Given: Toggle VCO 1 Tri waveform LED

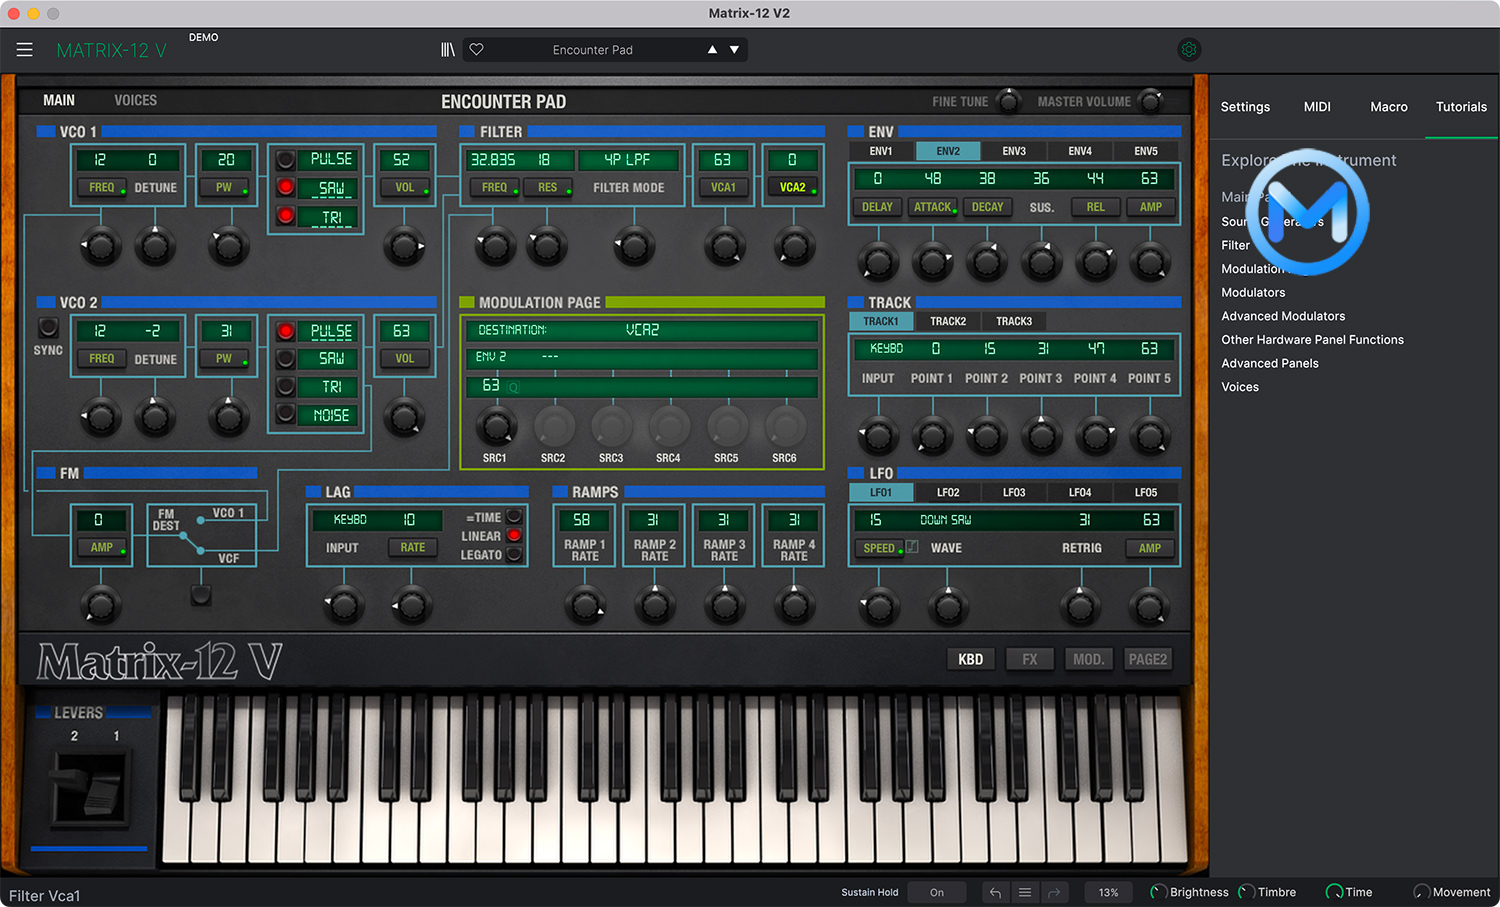Looking at the screenshot, I should [286, 215].
